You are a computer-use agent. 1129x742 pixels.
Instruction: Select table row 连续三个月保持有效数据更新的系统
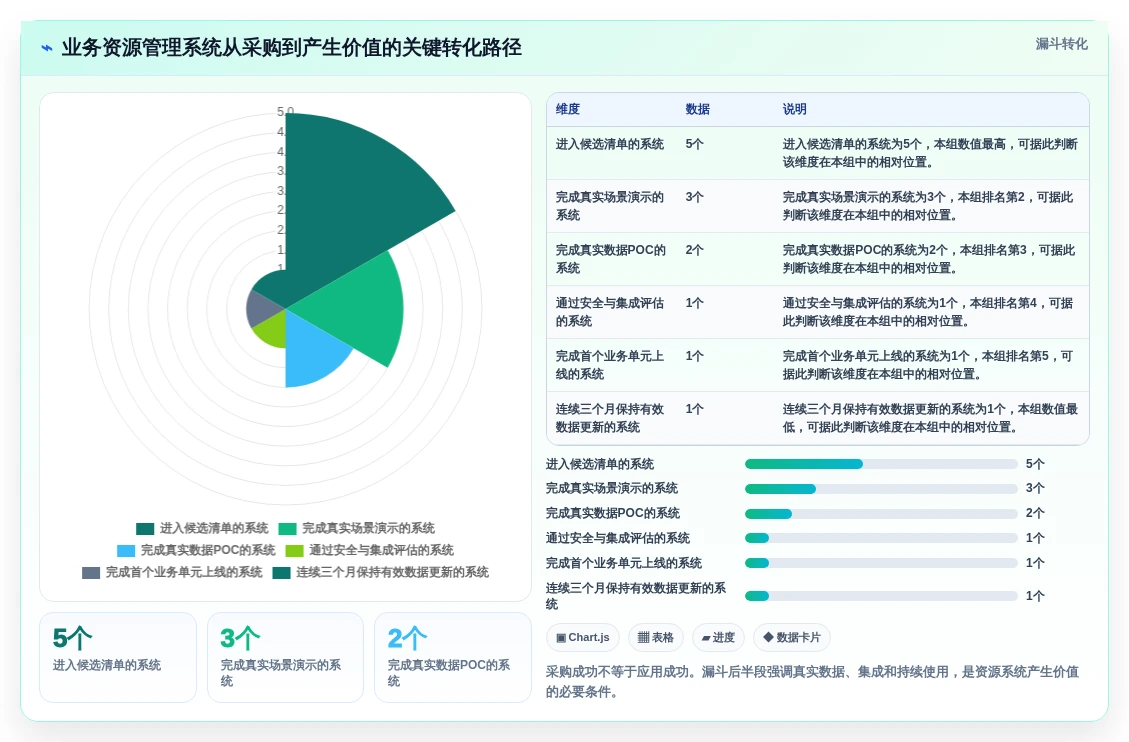coord(817,418)
